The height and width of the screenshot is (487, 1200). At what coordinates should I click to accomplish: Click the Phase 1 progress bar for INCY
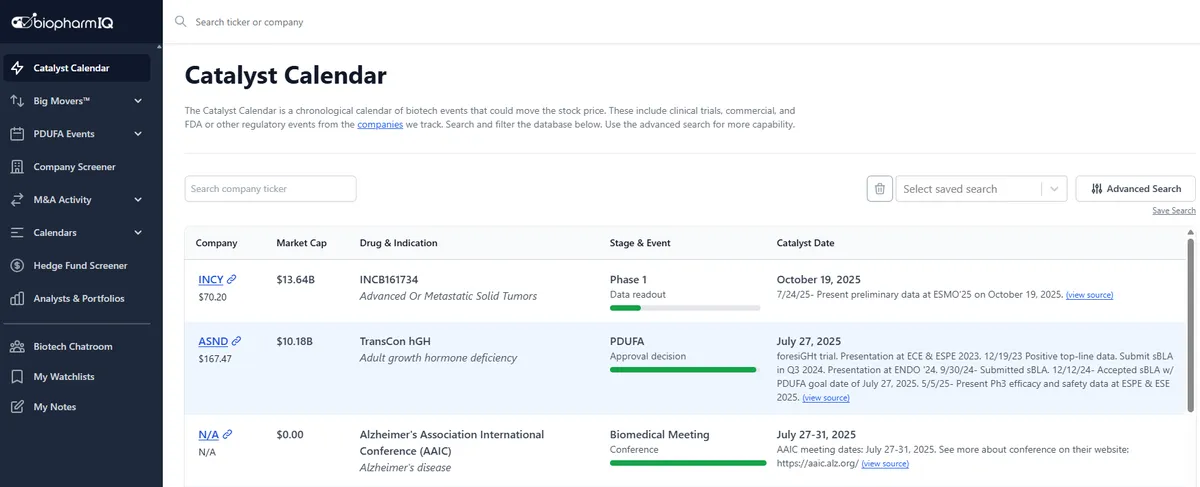[684, 308]
